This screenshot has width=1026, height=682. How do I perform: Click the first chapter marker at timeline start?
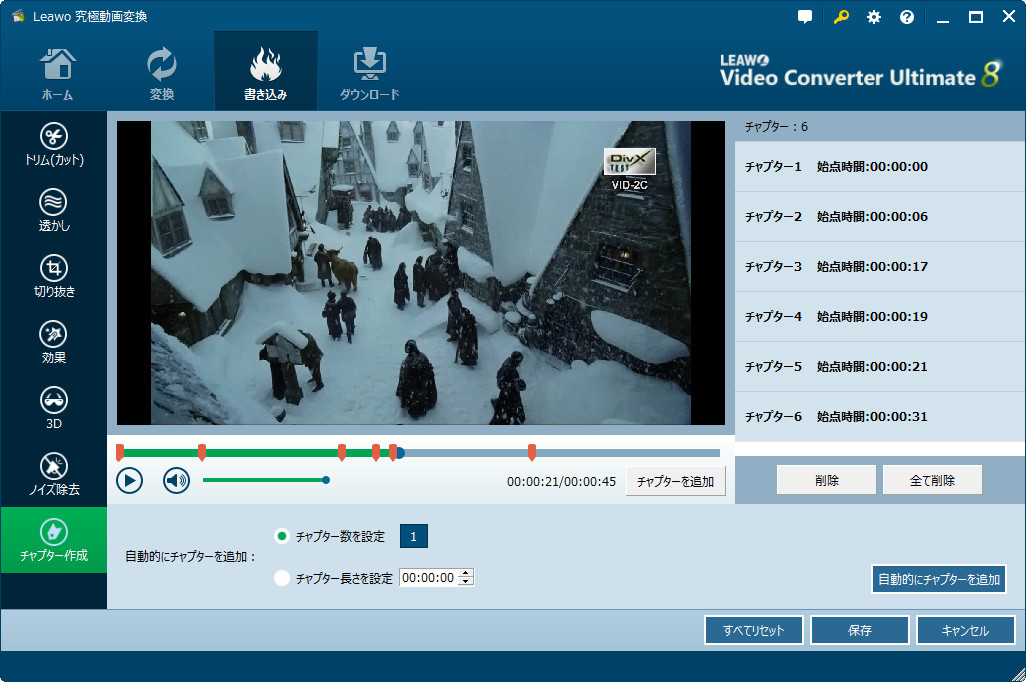(x=120, y=452)
